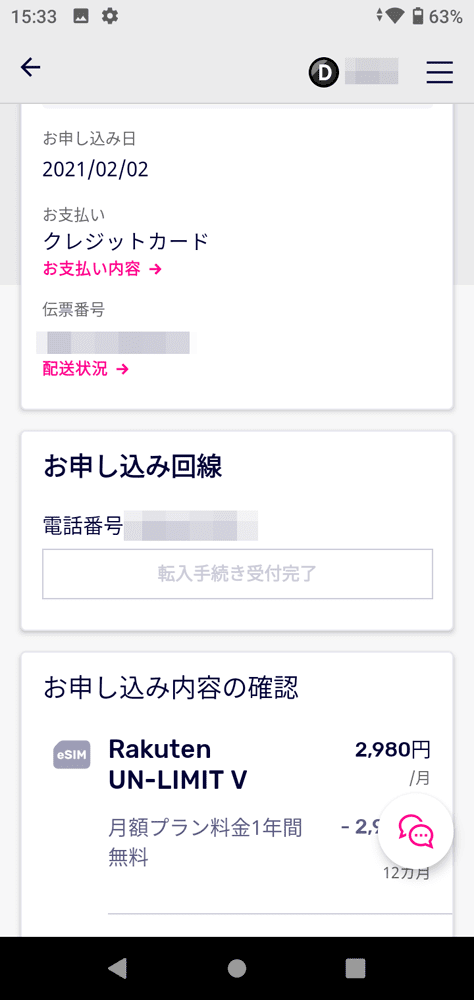This screenshot has width=474, height=1000.
Task: Open the hamburger menu
Action: (440, 72)
